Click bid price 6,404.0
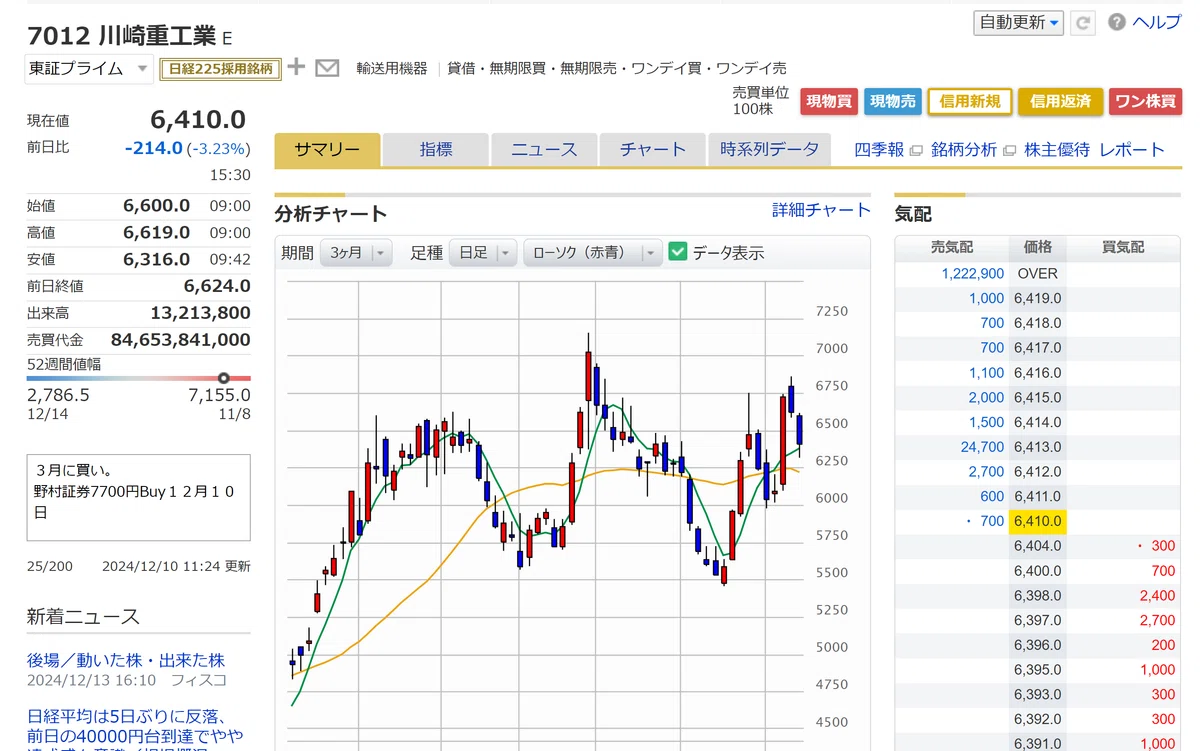 click(1038, 546)
